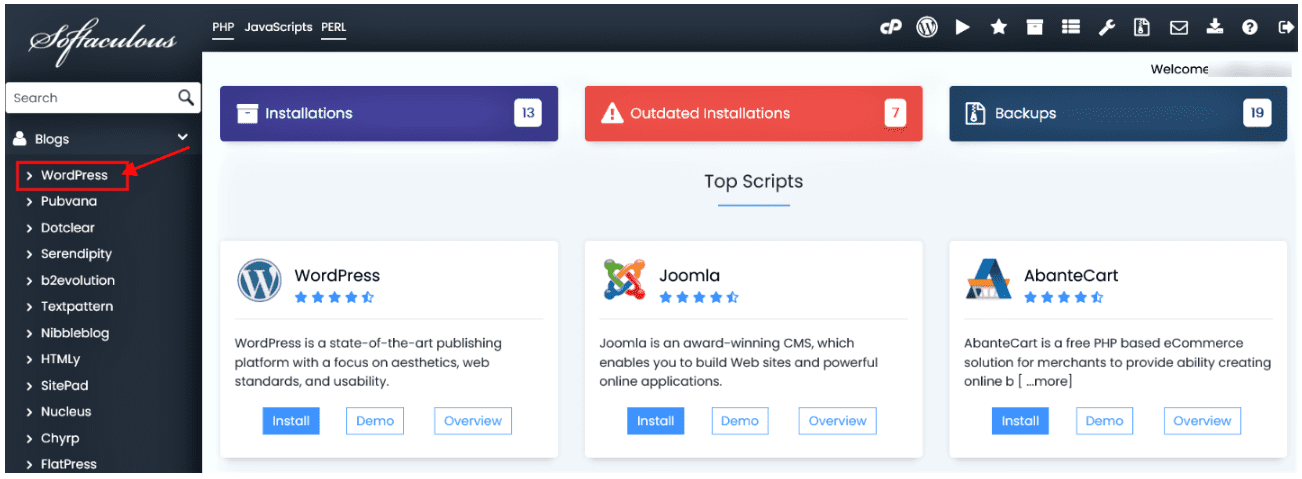Open SitePad in the sidebar list
Image resolution: width=1302 pixels, height=479 pixels.
(65, 385)
